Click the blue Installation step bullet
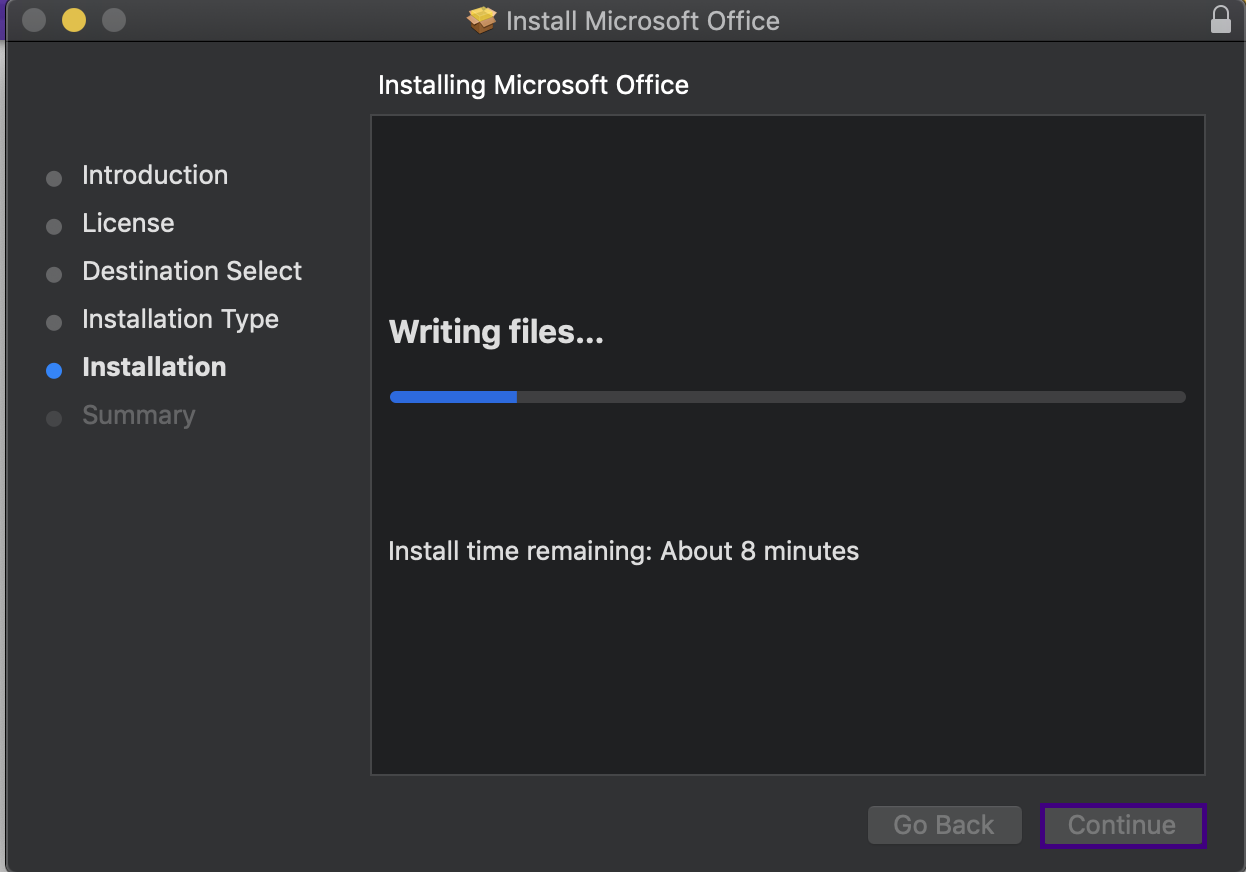 (54, 370)
